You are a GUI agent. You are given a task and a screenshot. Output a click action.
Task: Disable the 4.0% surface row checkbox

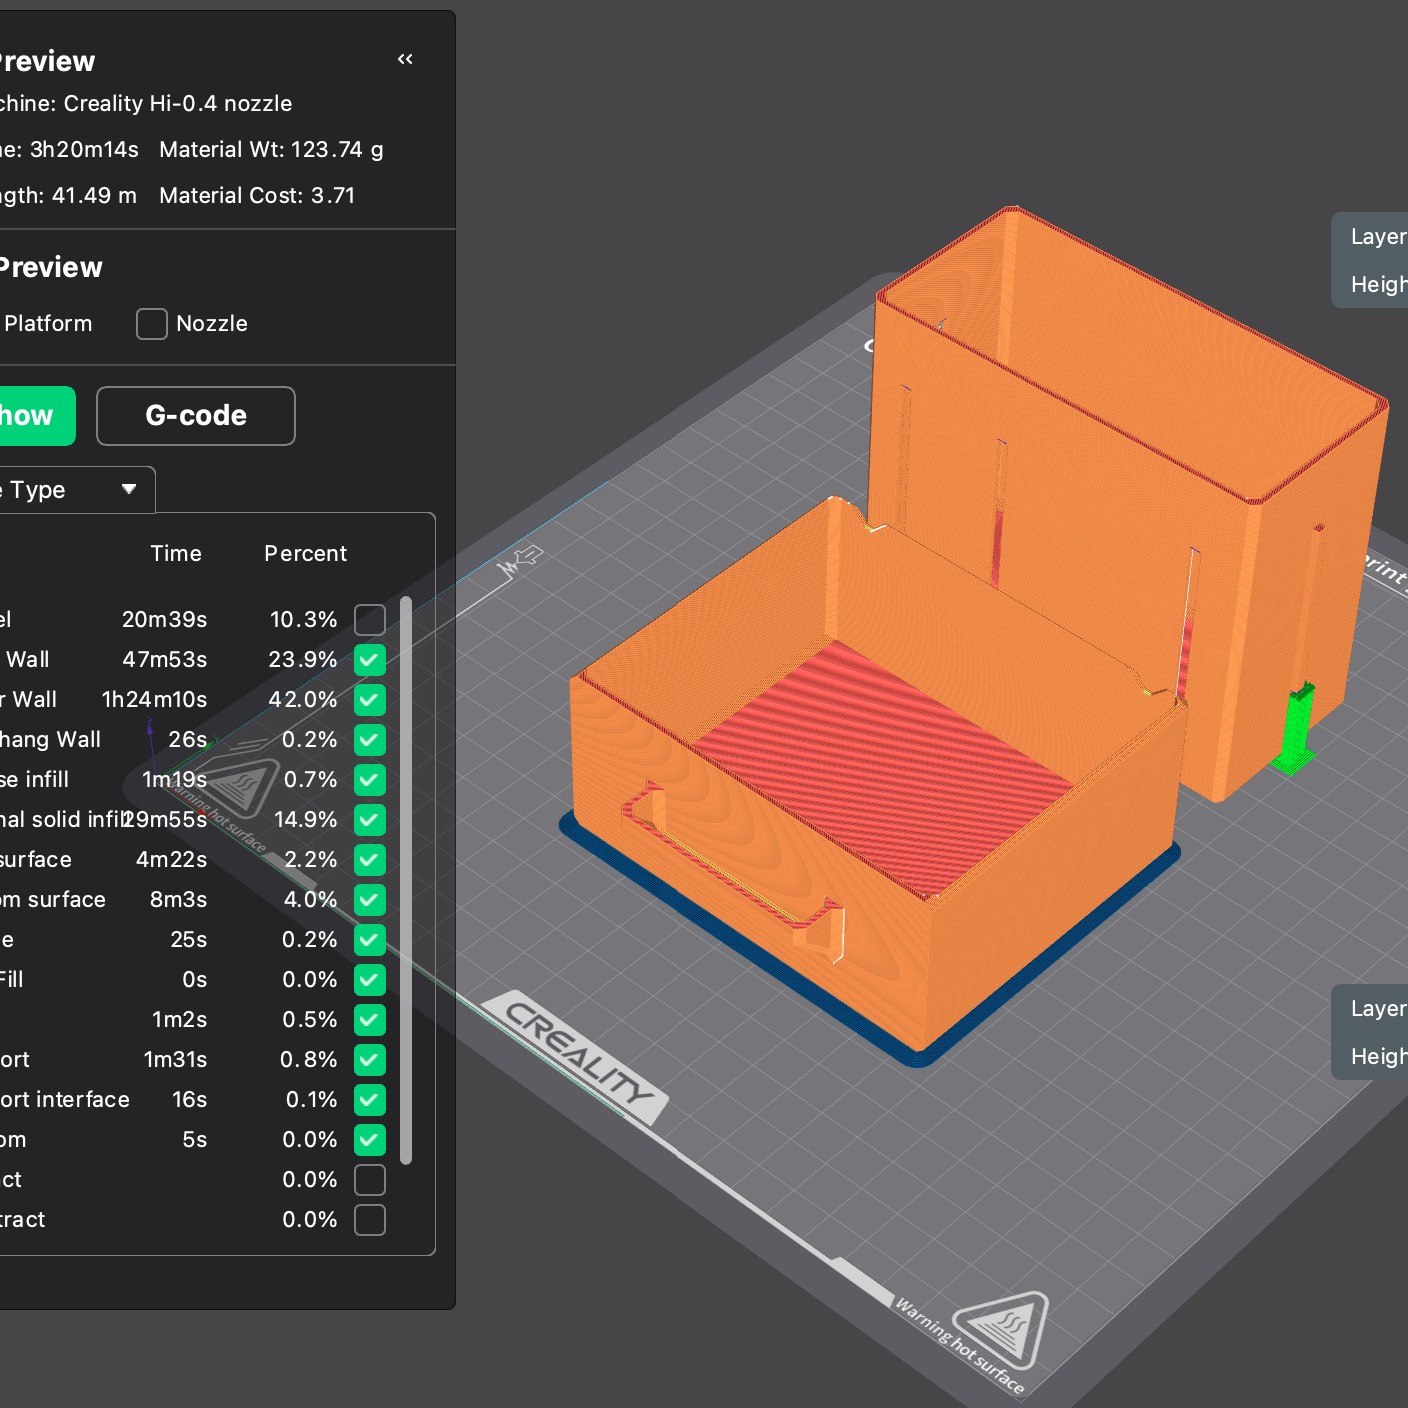pyautogui.click(x=370, y=900)
